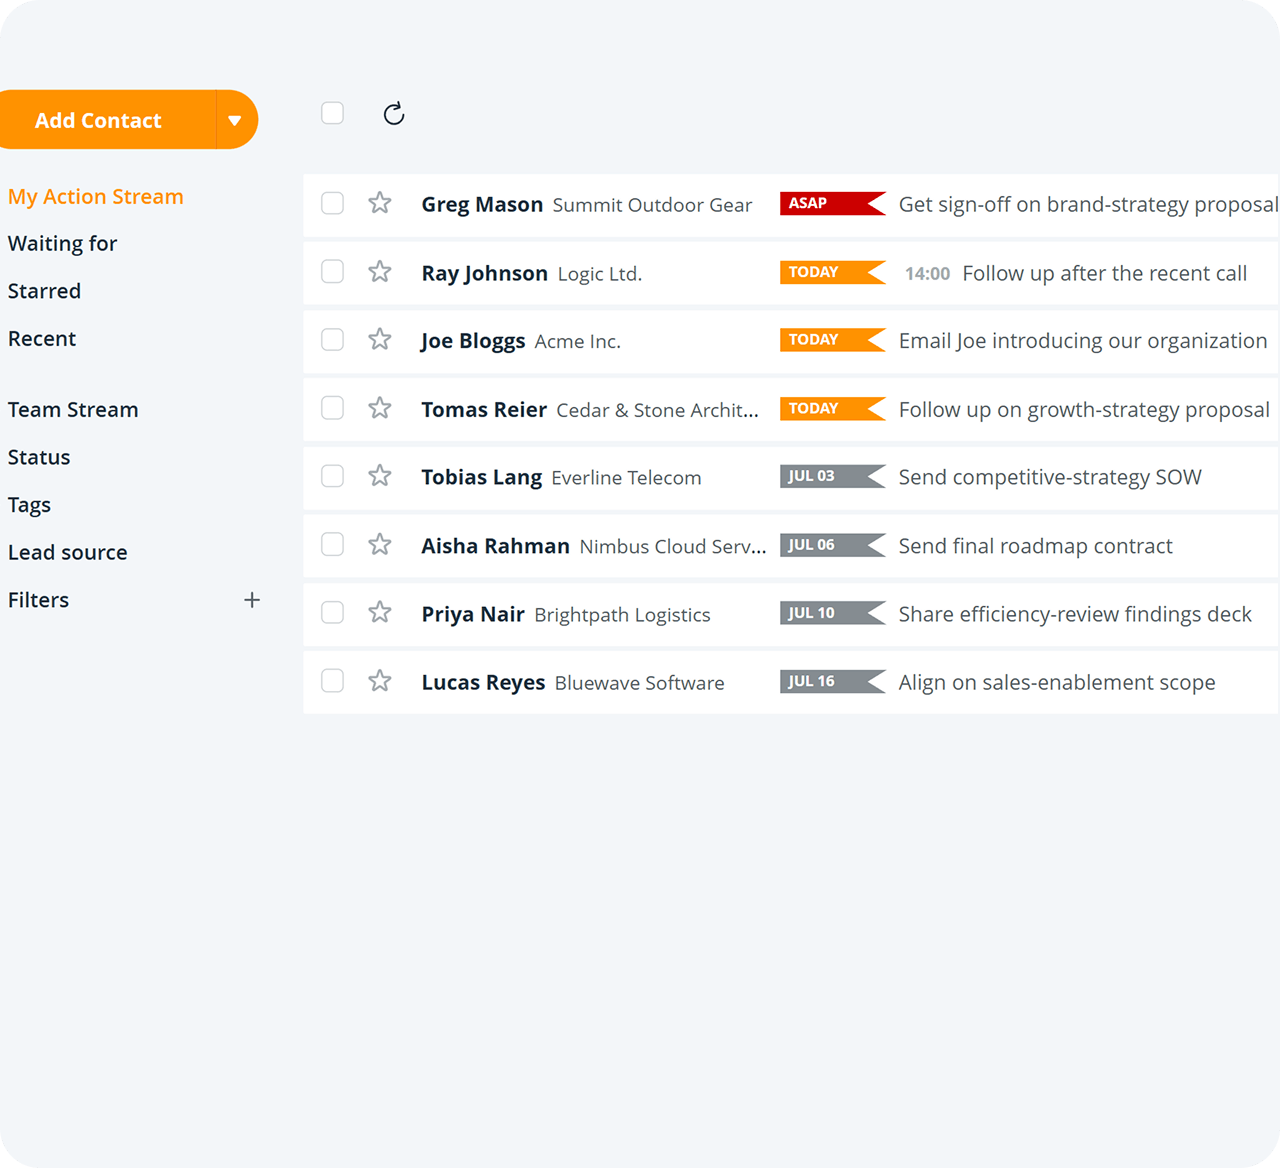
Task: Star the Tobias Lang contact
Action: point(380,476)
